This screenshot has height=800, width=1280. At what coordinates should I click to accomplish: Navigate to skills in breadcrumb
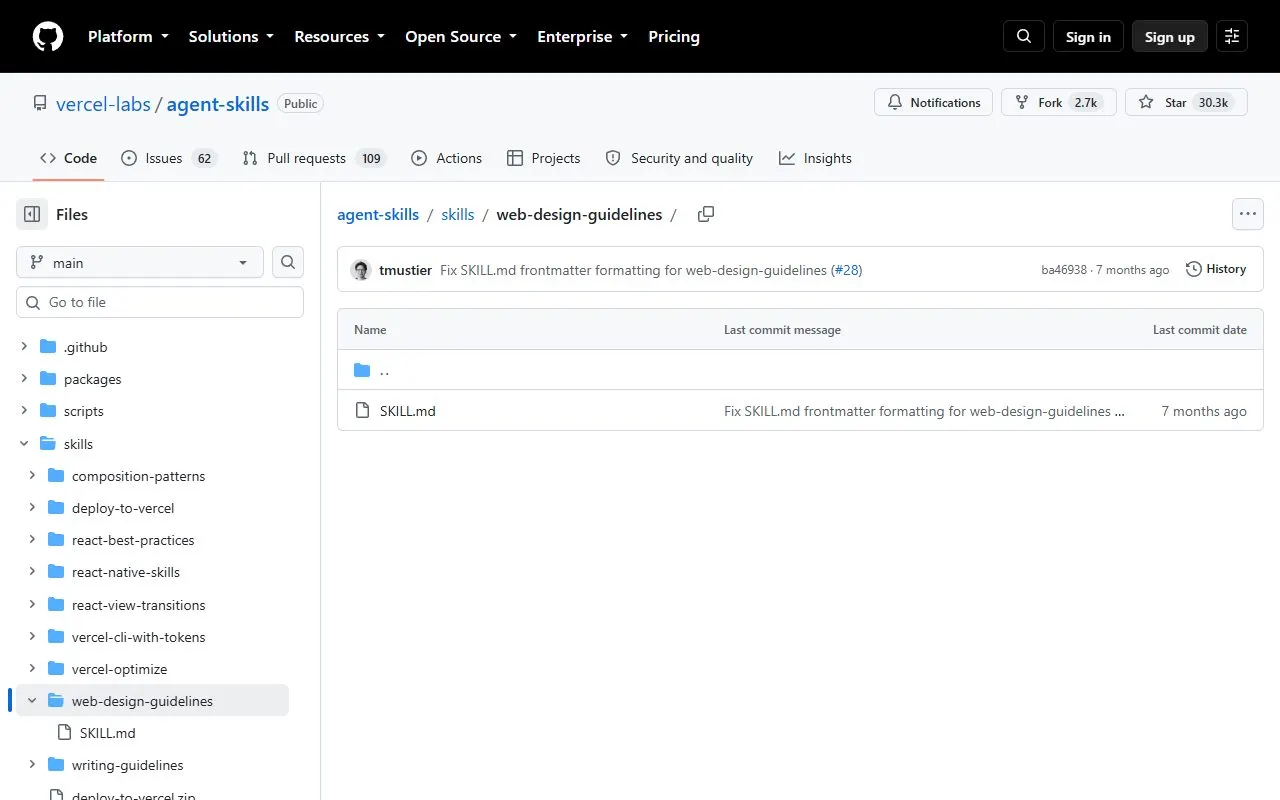458,214
